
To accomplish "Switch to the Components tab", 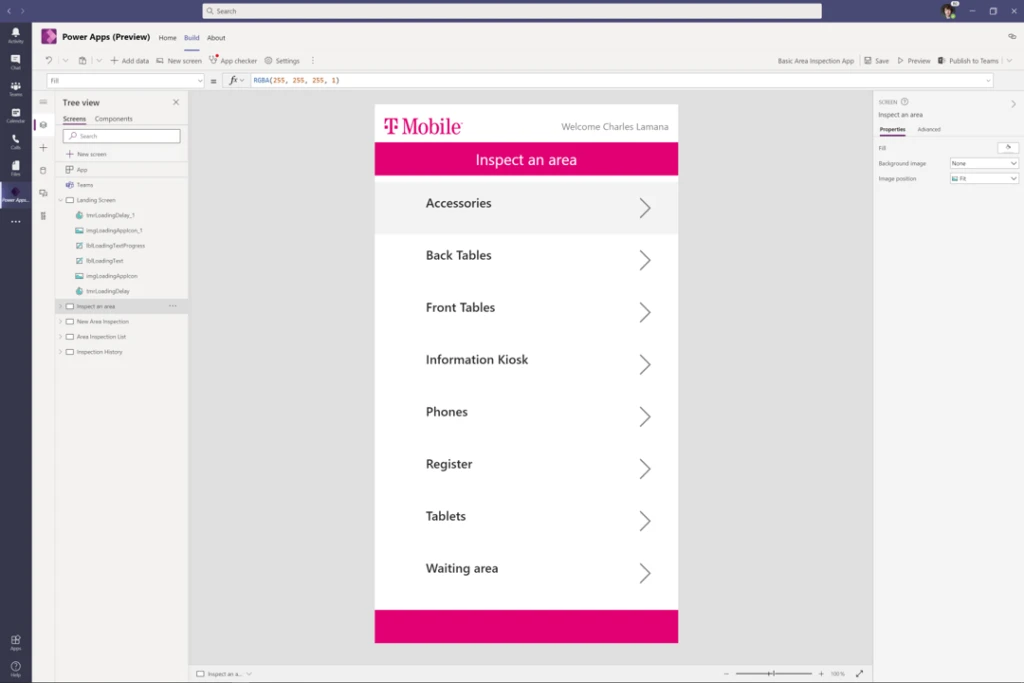I will [113, 119].
